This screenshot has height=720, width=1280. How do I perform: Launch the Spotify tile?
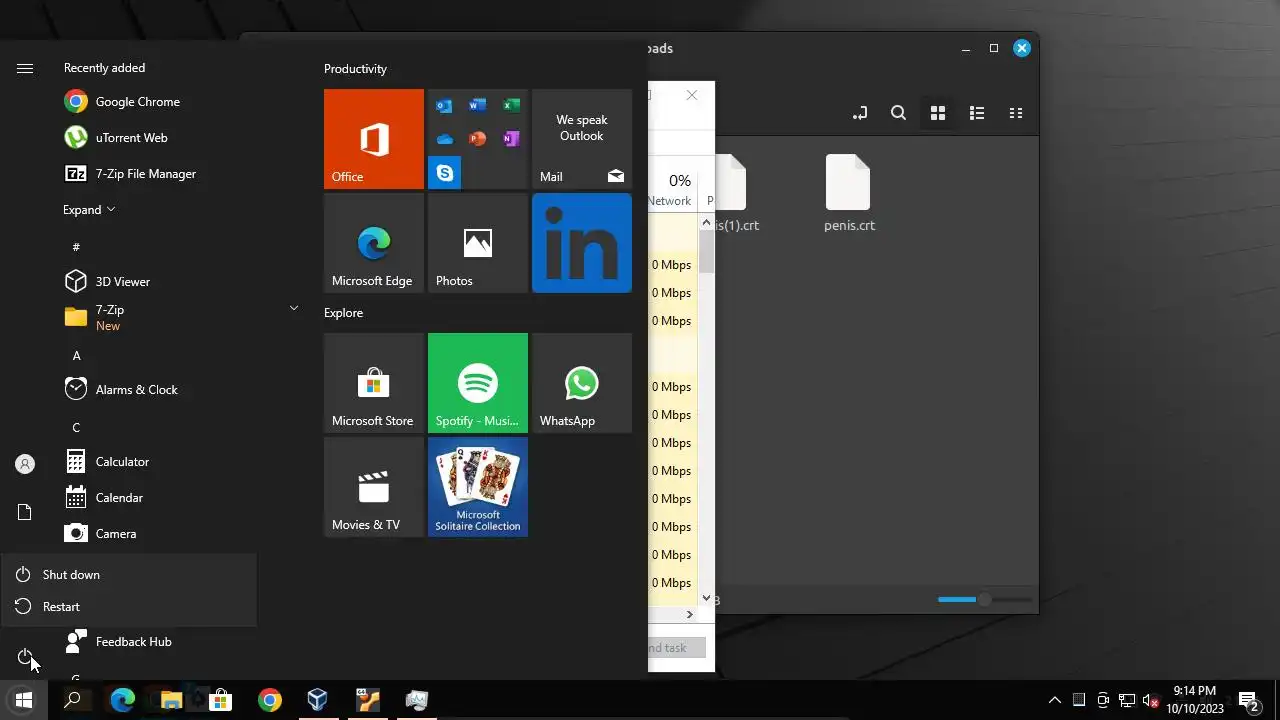[x=478, y=383]
